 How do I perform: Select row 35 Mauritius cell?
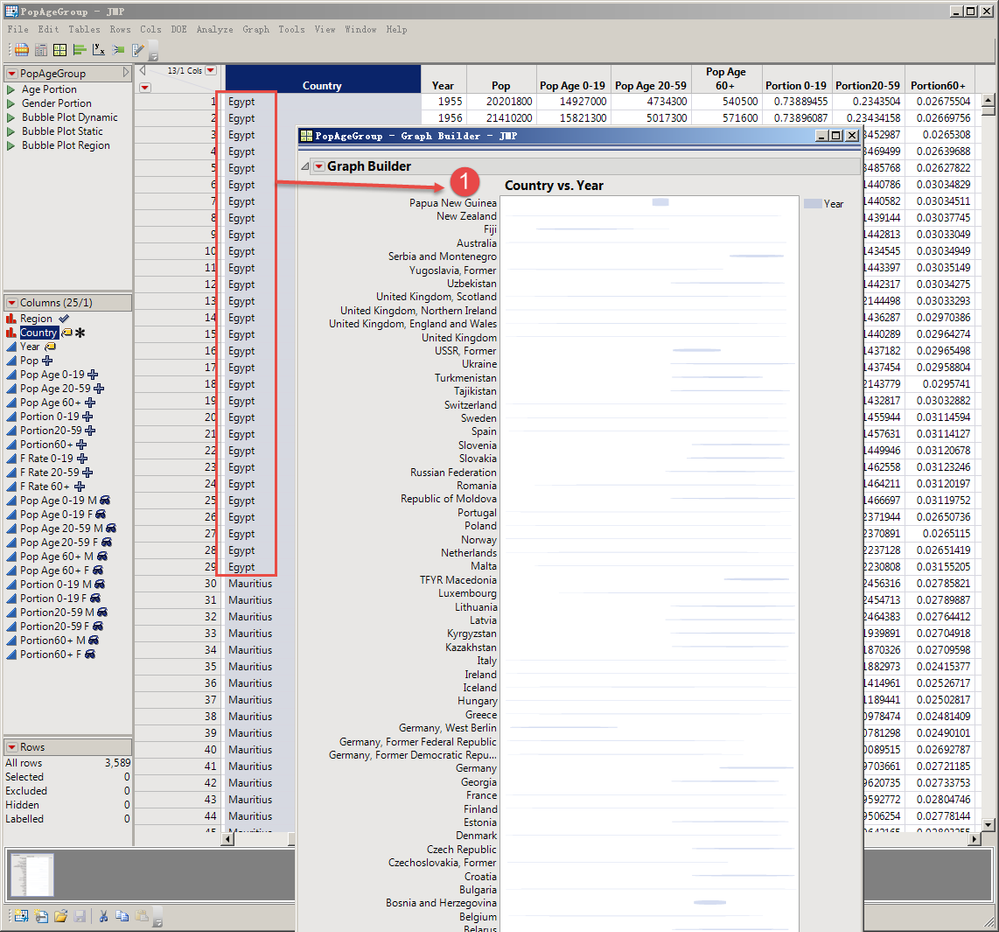point(249,666)
